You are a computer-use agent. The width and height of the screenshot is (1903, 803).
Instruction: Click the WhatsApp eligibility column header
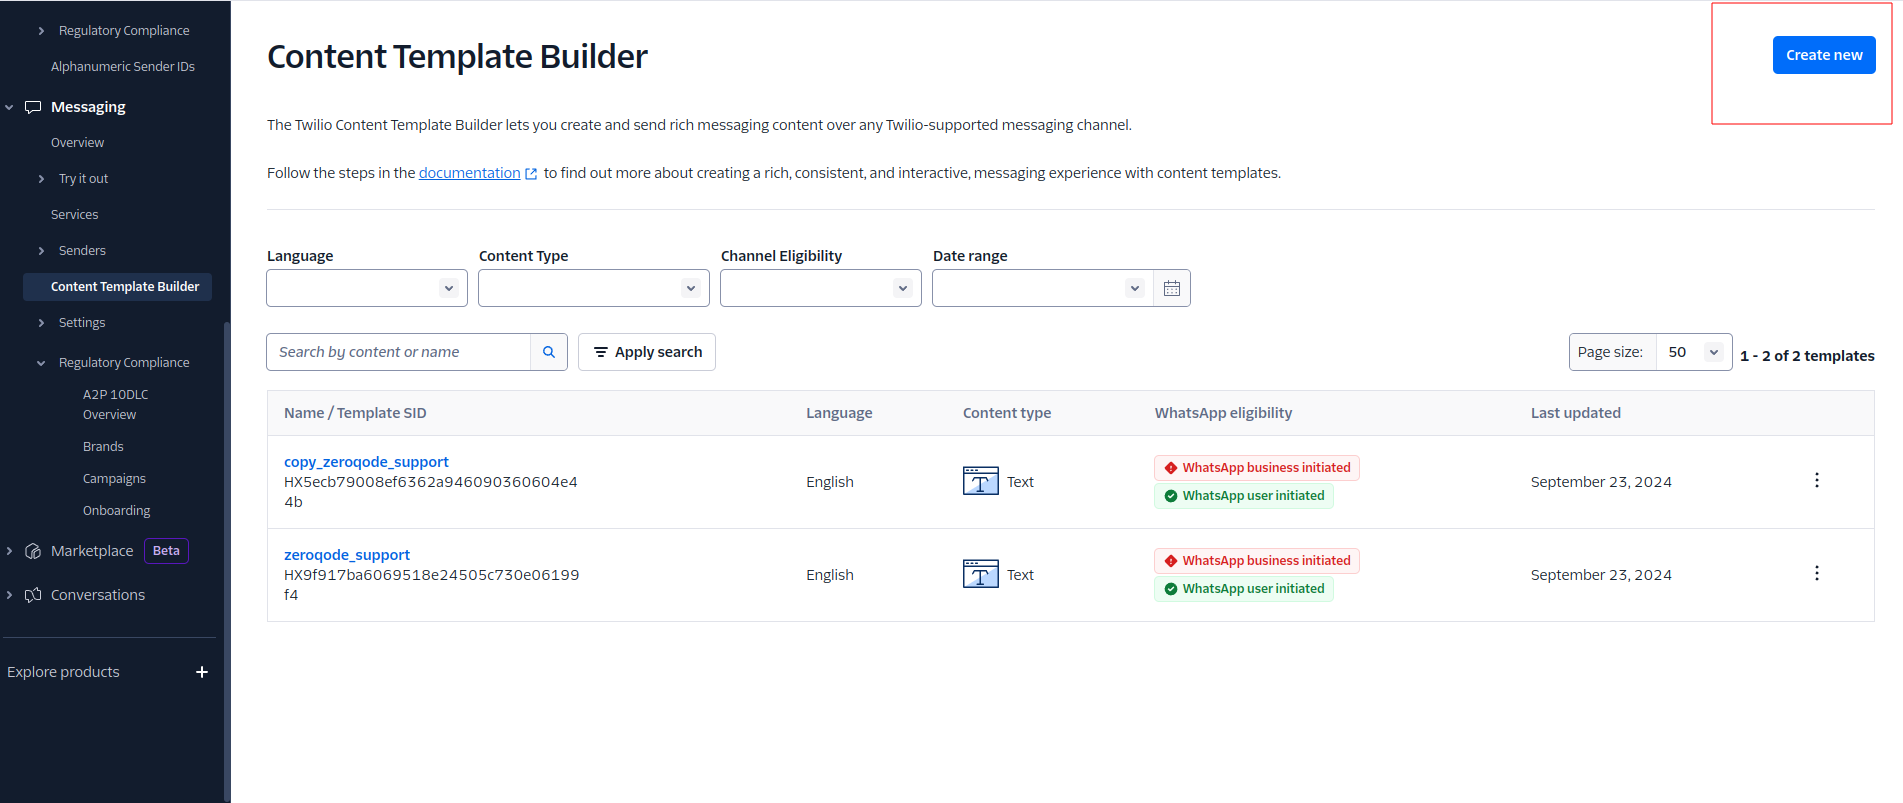click(x=1223, y=413)
